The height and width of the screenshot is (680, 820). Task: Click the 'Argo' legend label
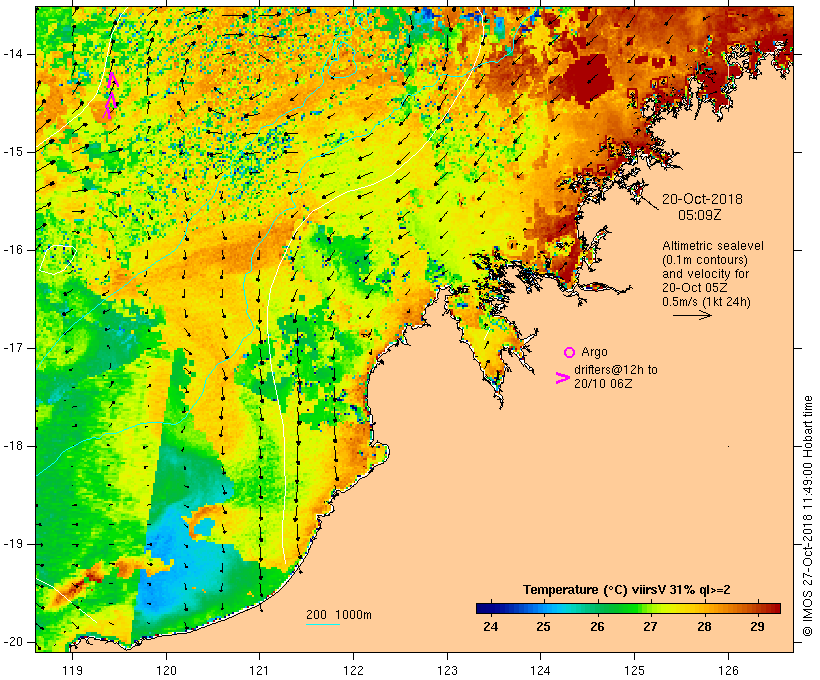[x=594, y=352]
